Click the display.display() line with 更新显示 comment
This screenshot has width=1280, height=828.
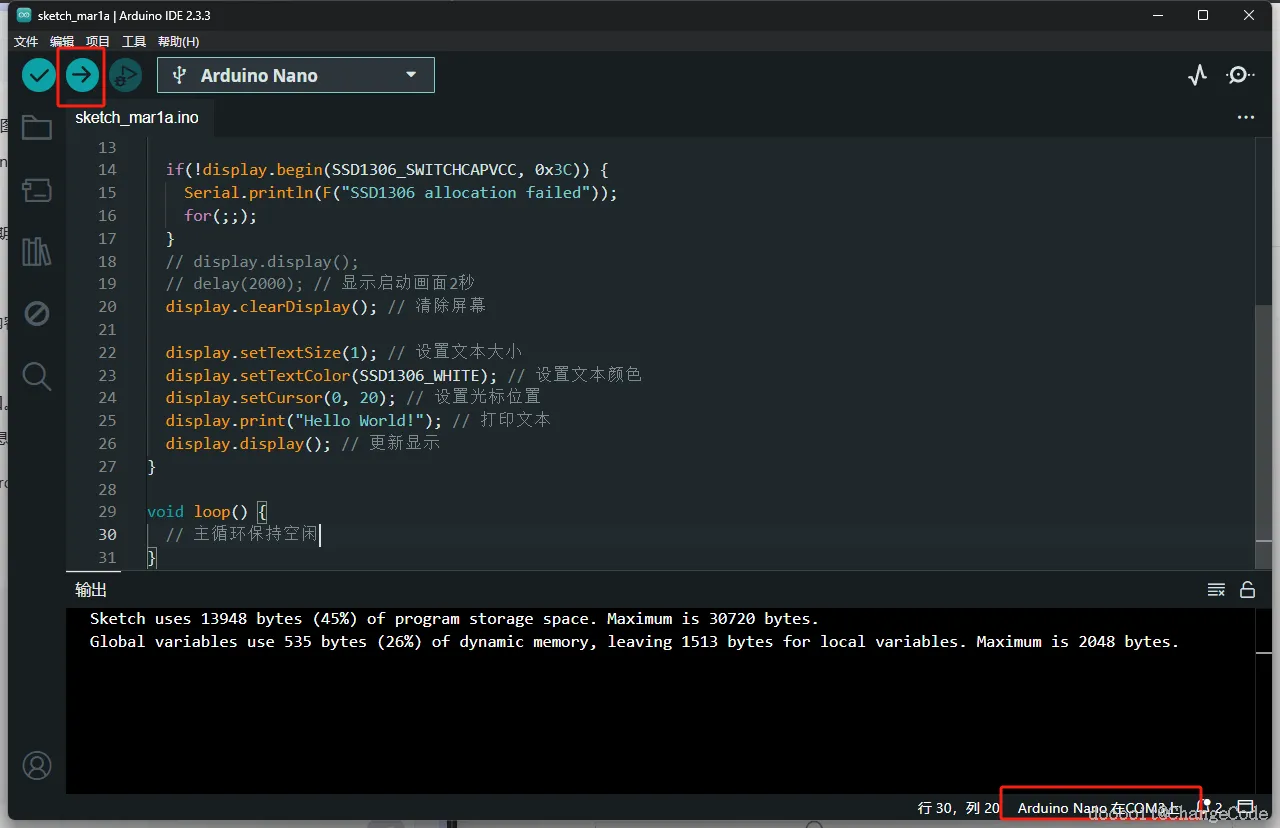click(x=302, y=443)
